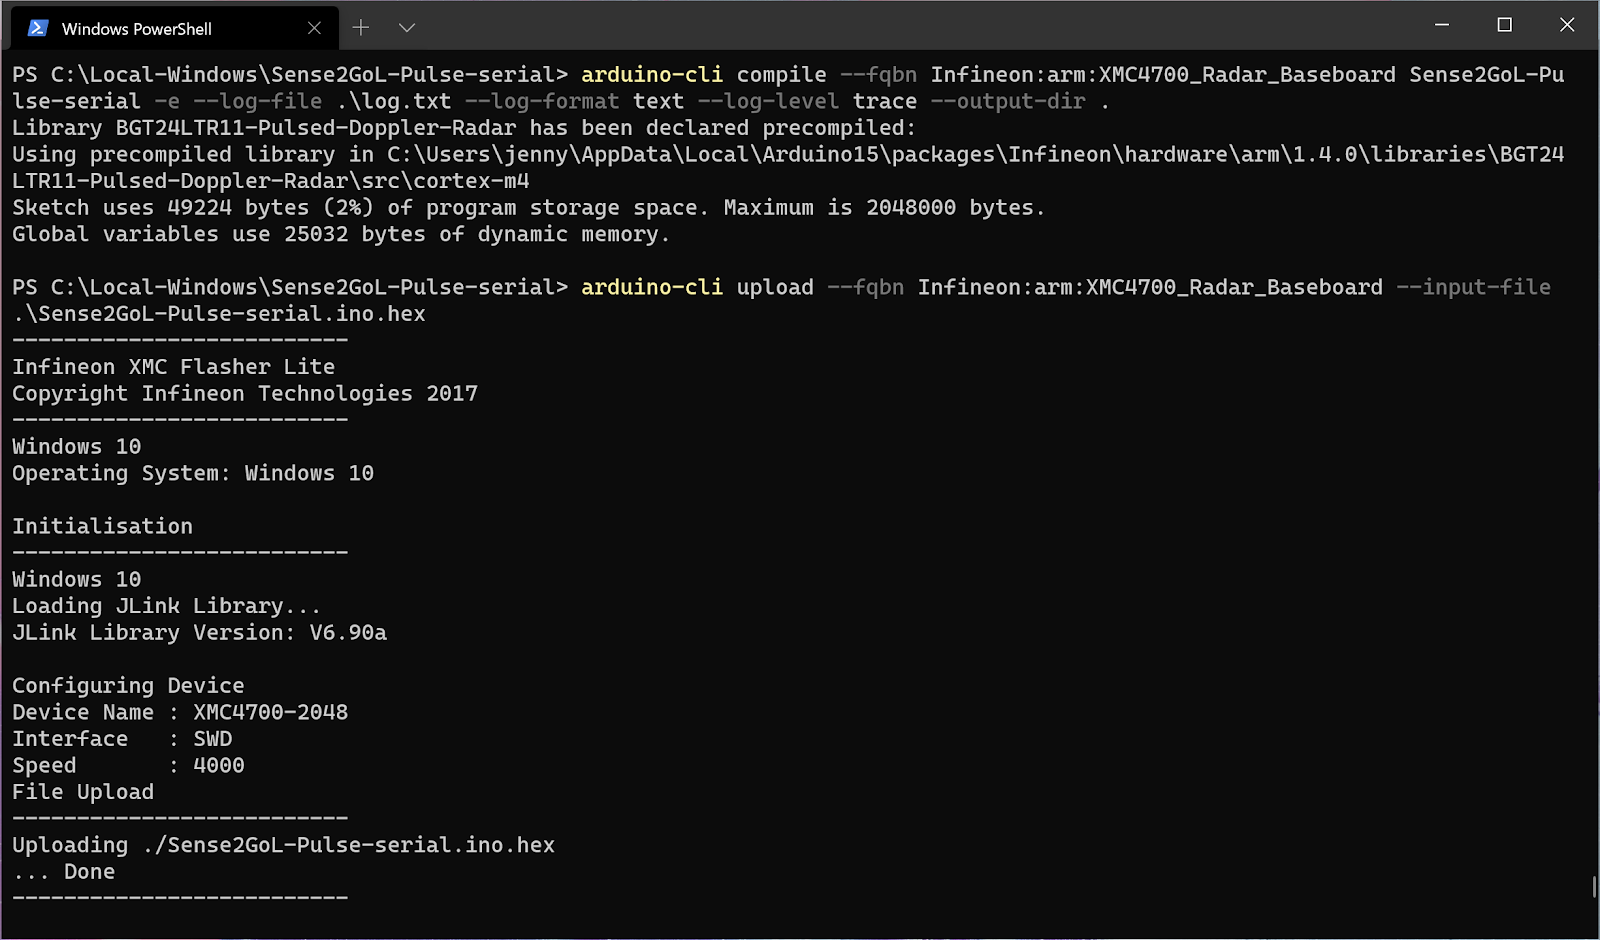Click the word 'upload' in second command

(775, 288)
